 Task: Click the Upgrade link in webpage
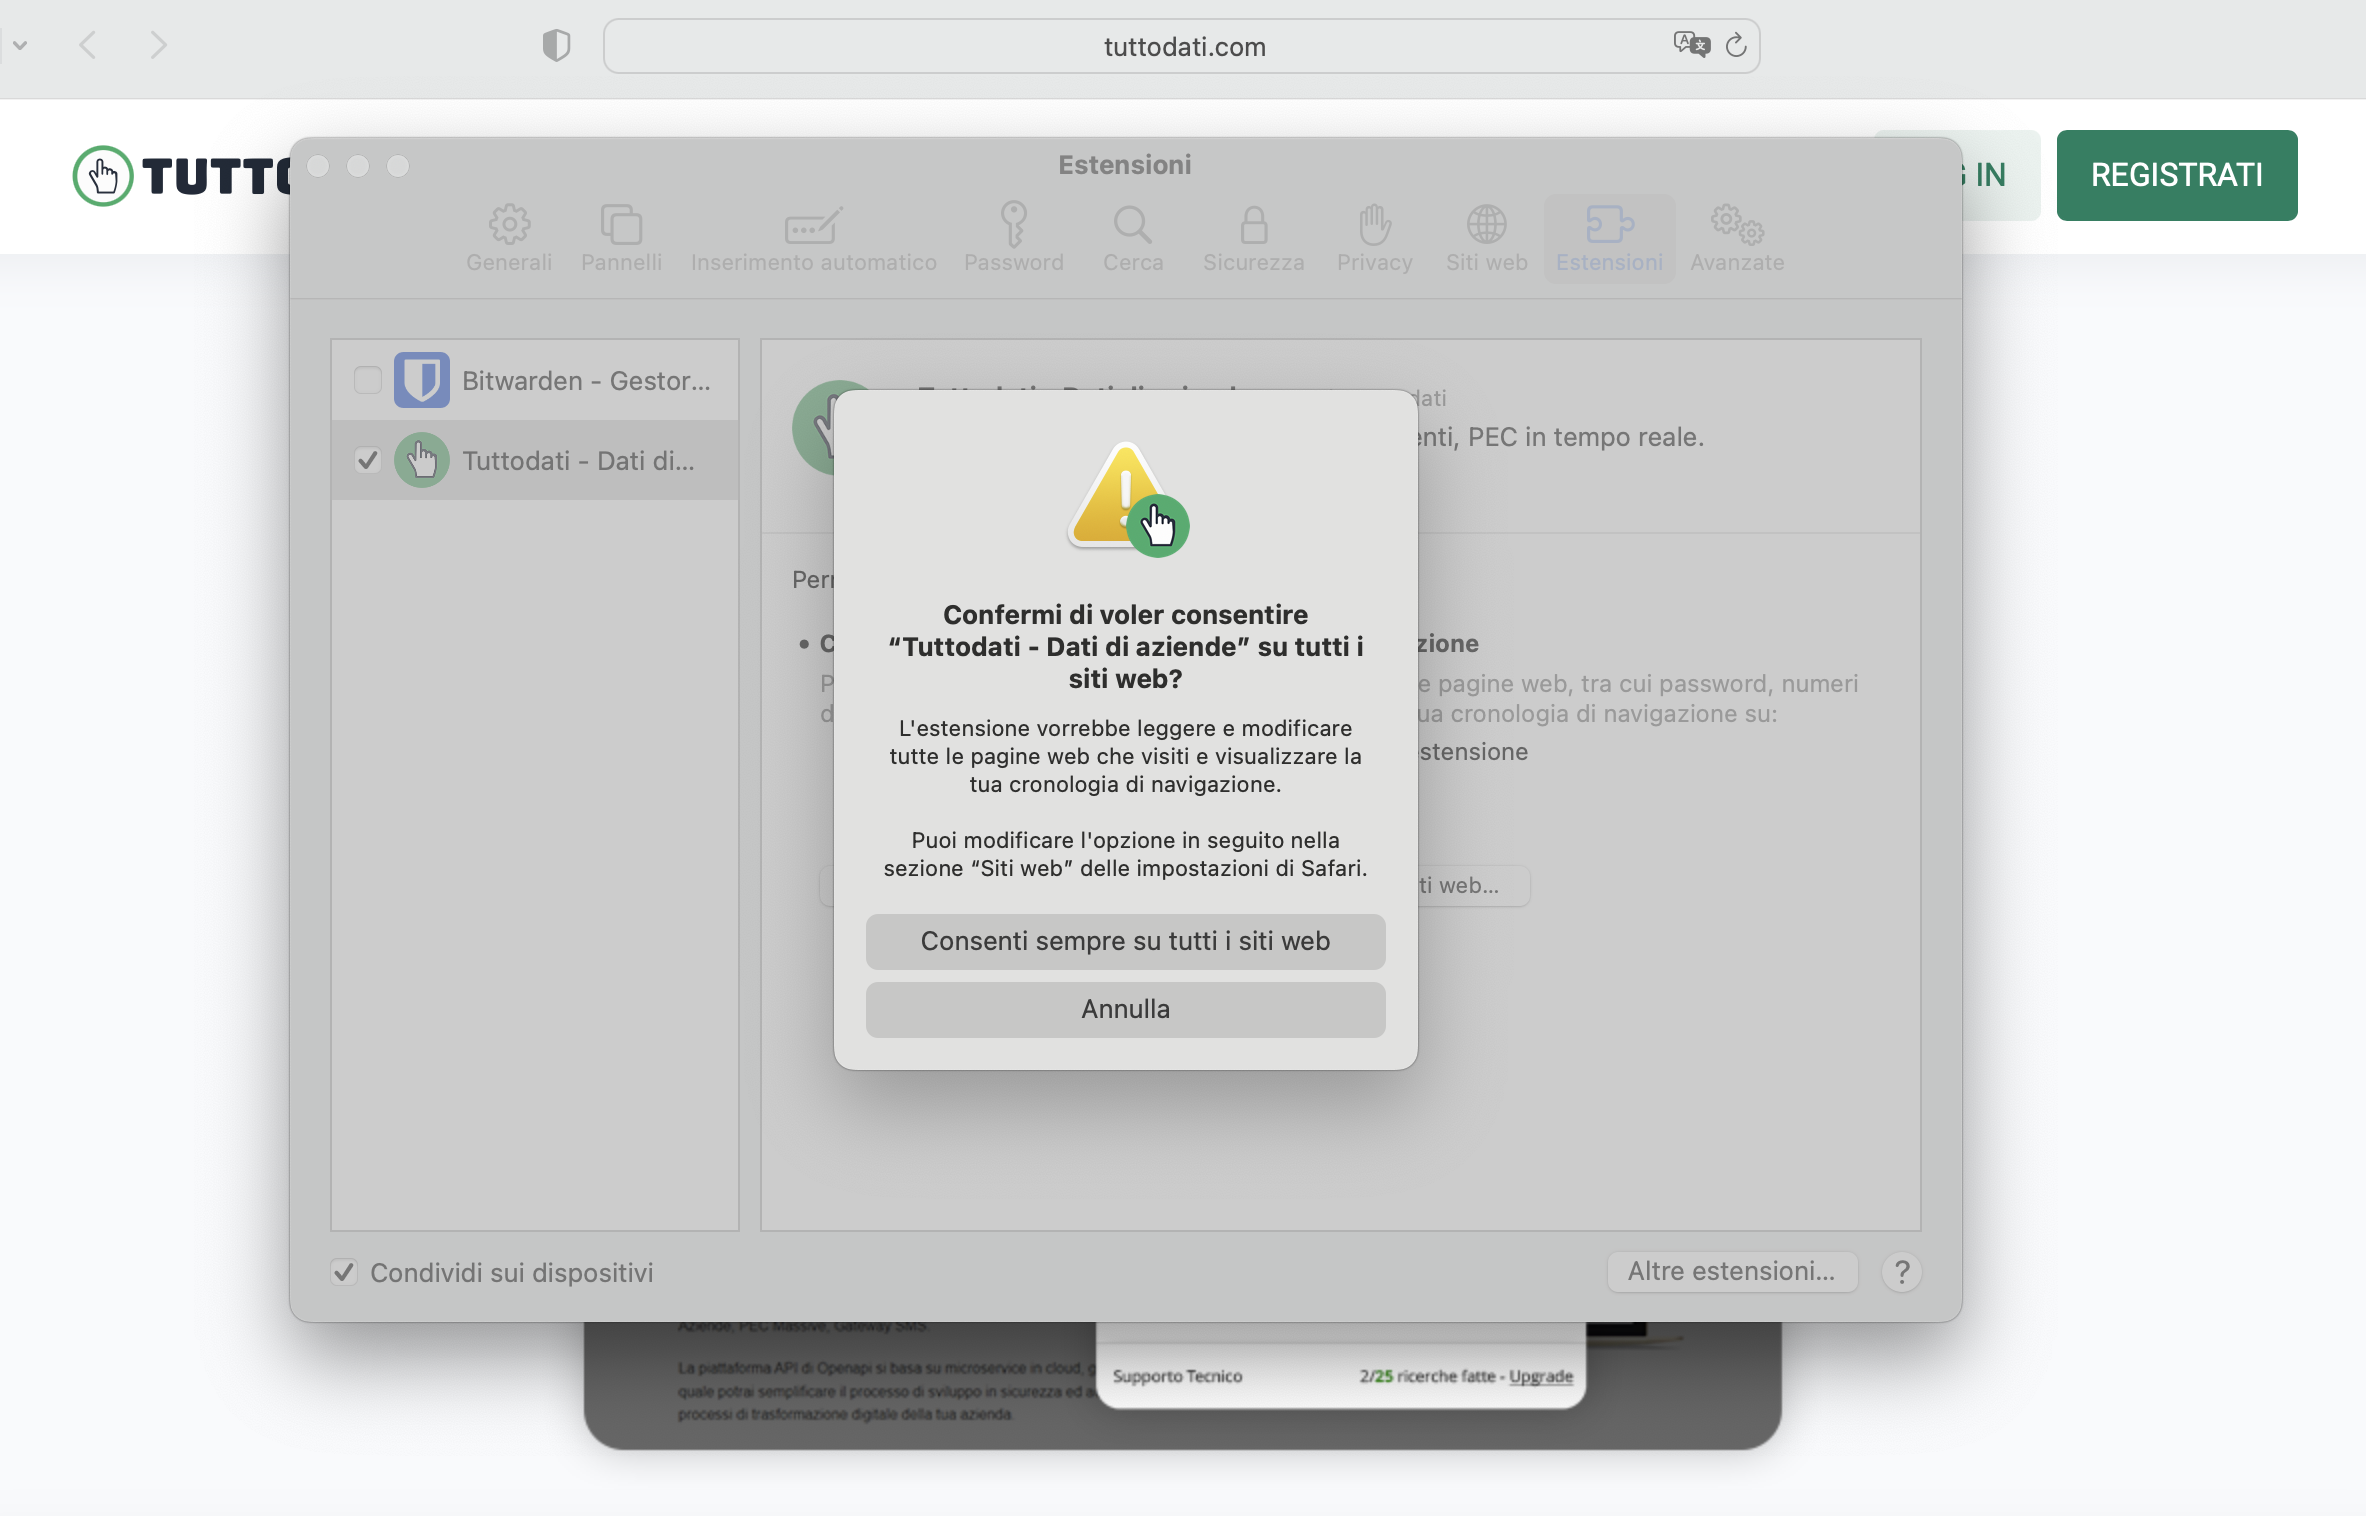[1540, 1376]
